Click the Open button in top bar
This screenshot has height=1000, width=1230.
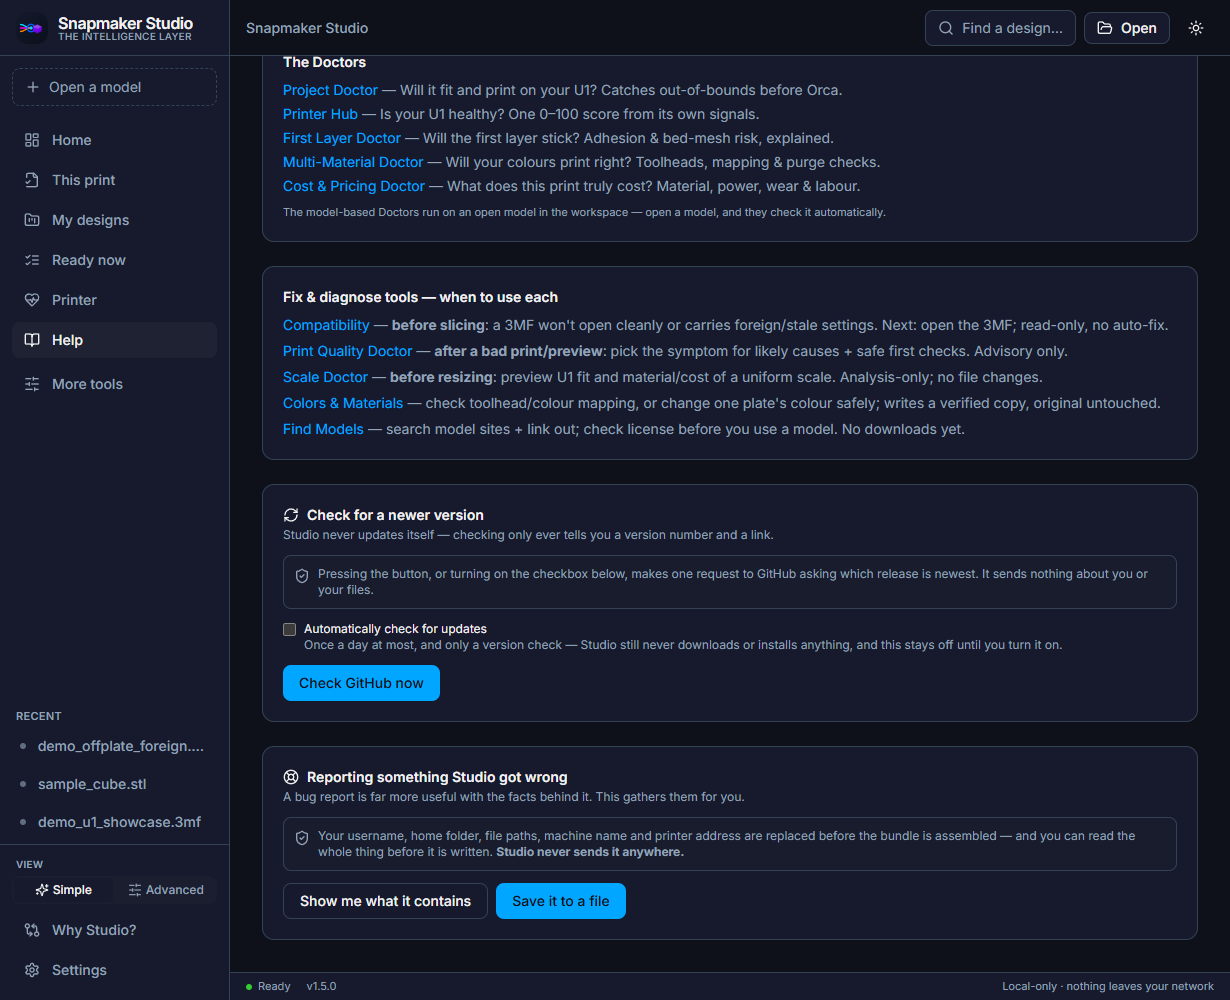(x=1127, y=28)
